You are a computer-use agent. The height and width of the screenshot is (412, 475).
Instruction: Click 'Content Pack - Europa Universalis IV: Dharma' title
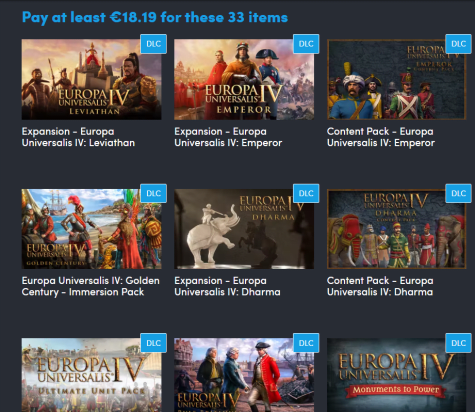click(380, 286)
